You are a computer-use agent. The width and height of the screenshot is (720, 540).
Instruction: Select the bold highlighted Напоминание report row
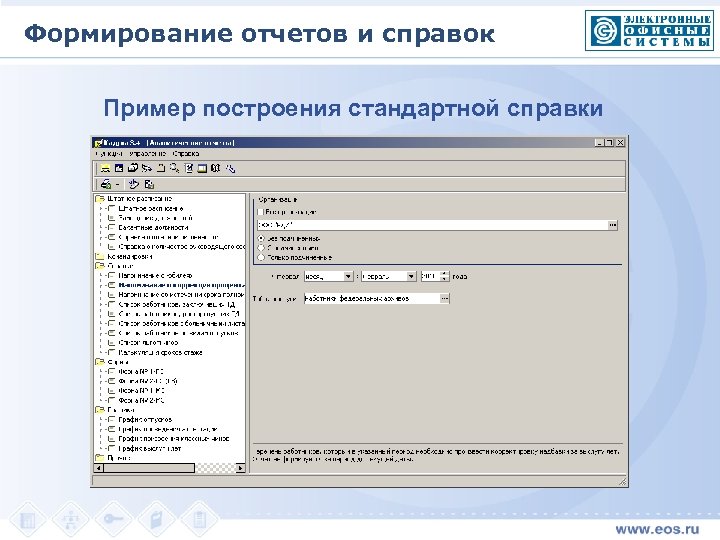181,285
